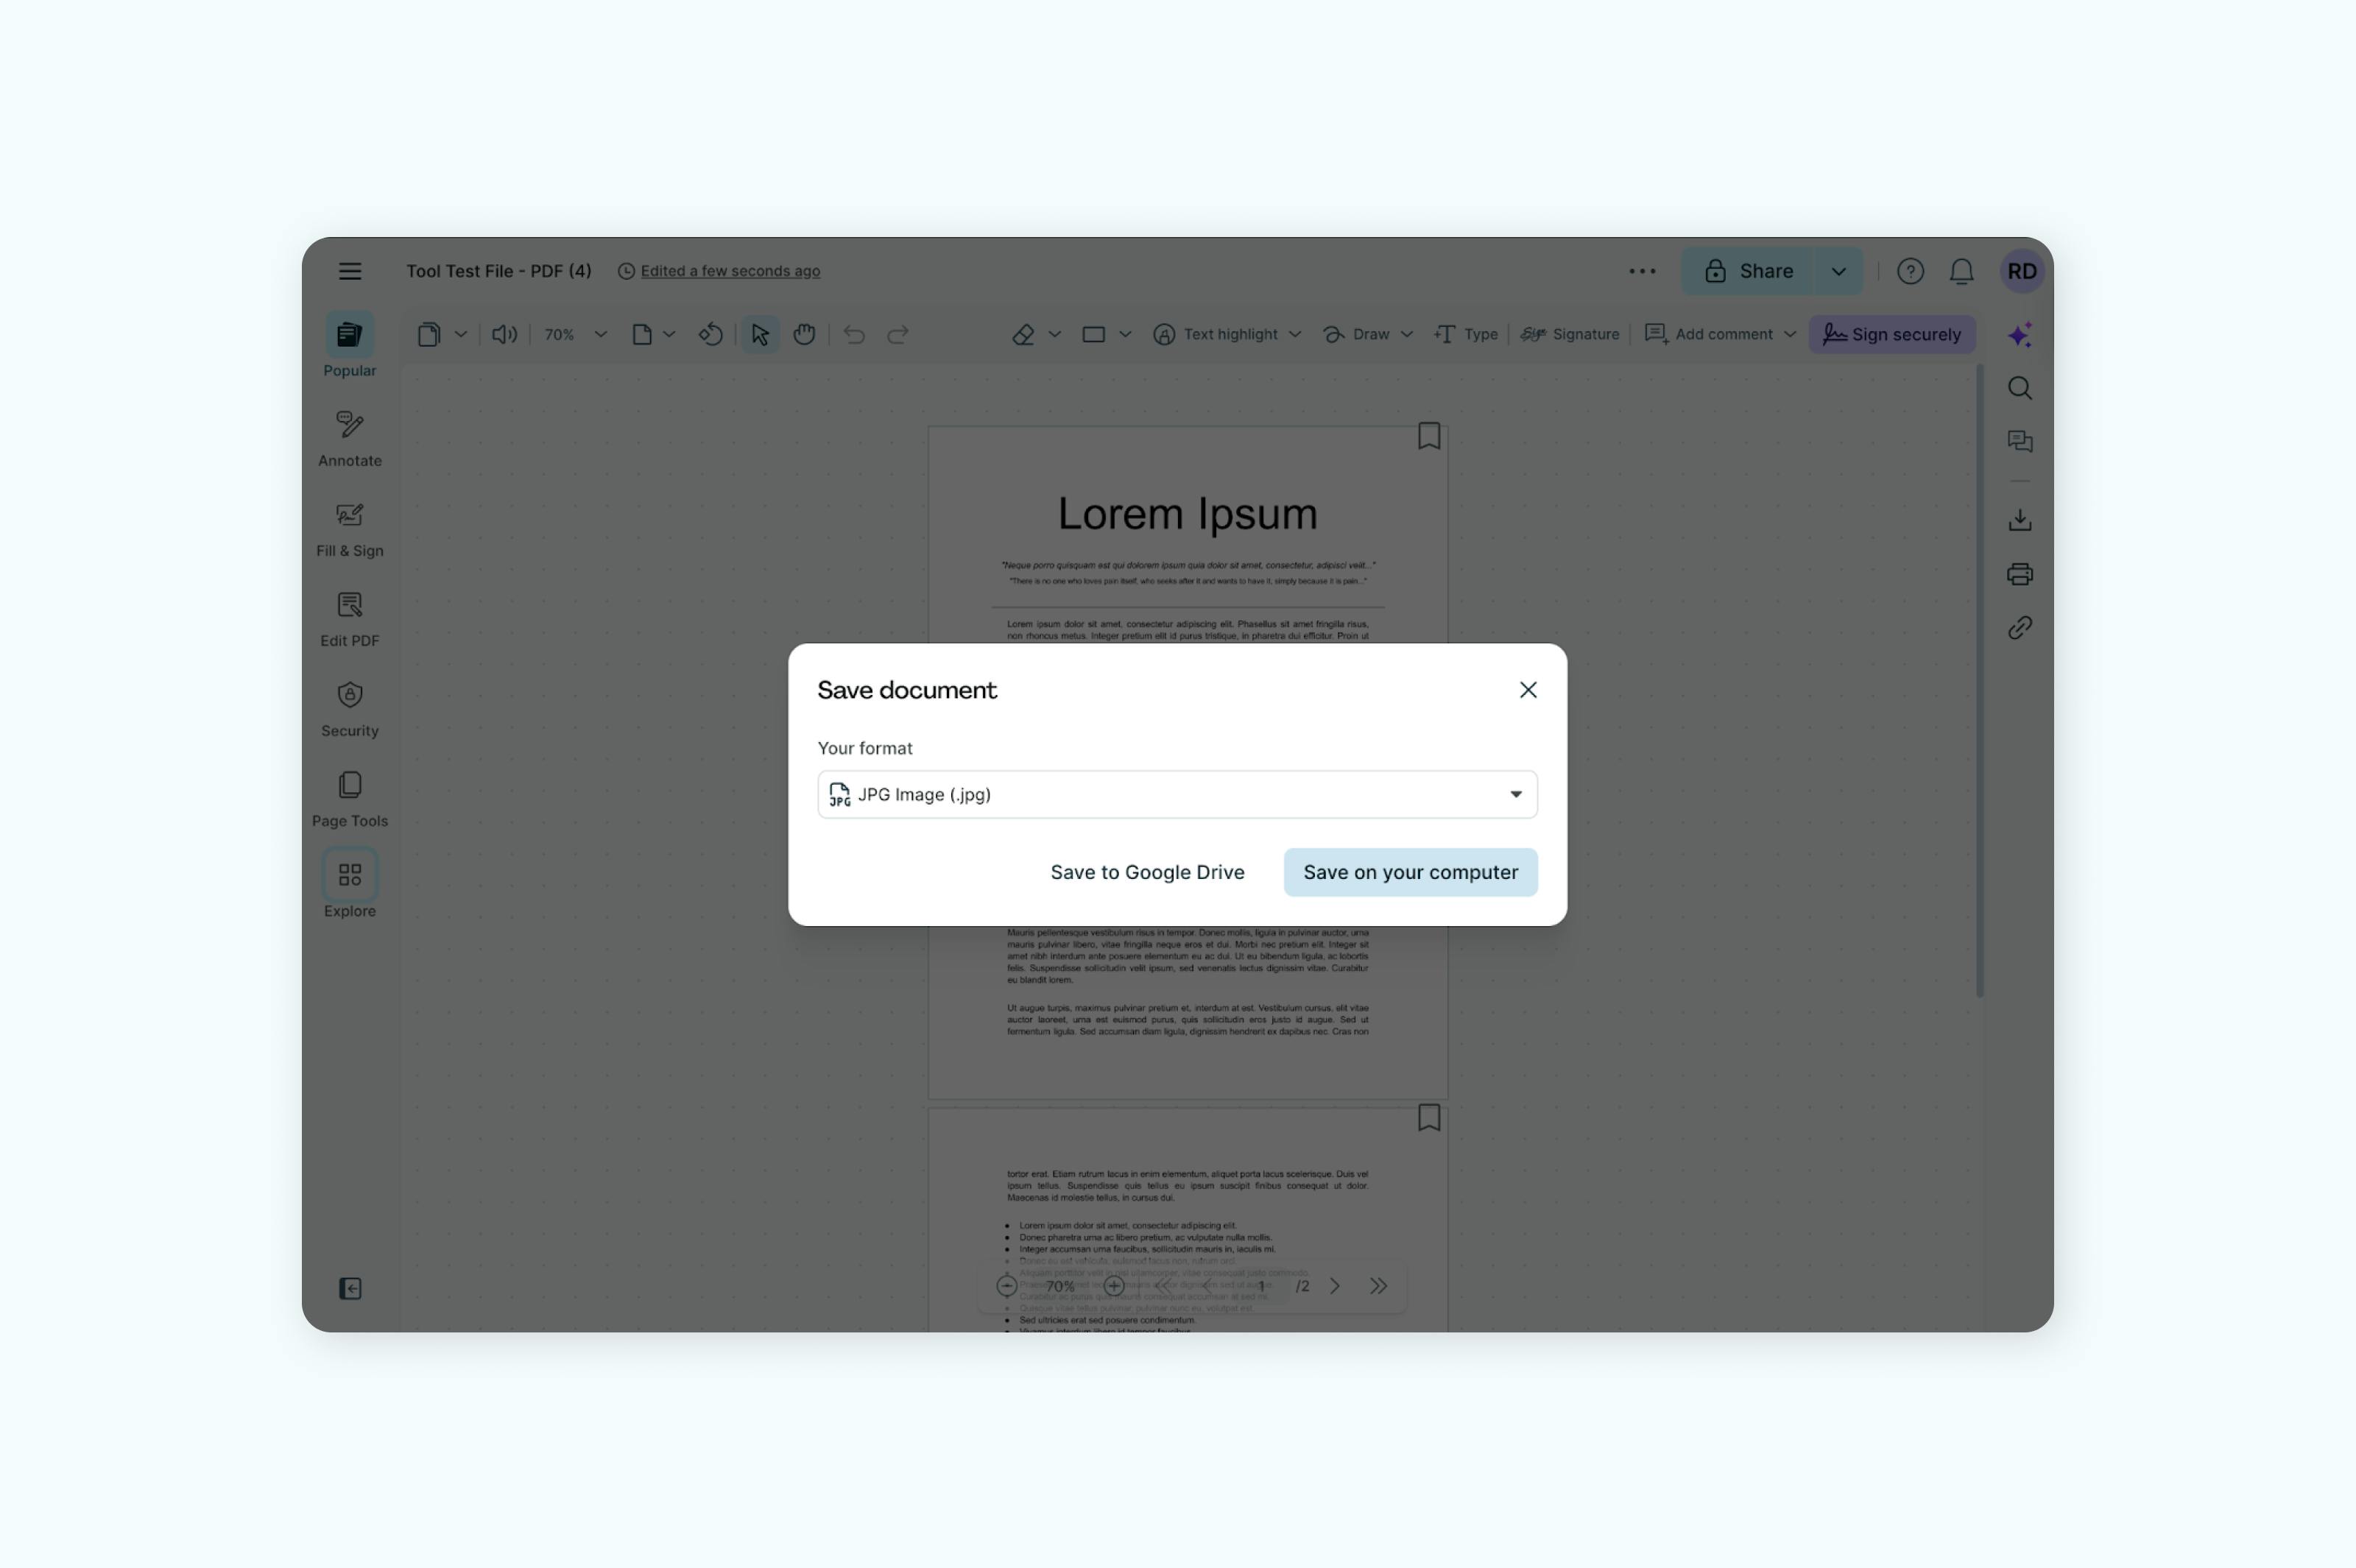This screenshot has width=2356, height=1568.
Task: Open the JPG Image format dropdown
Action: point(1177,794)
